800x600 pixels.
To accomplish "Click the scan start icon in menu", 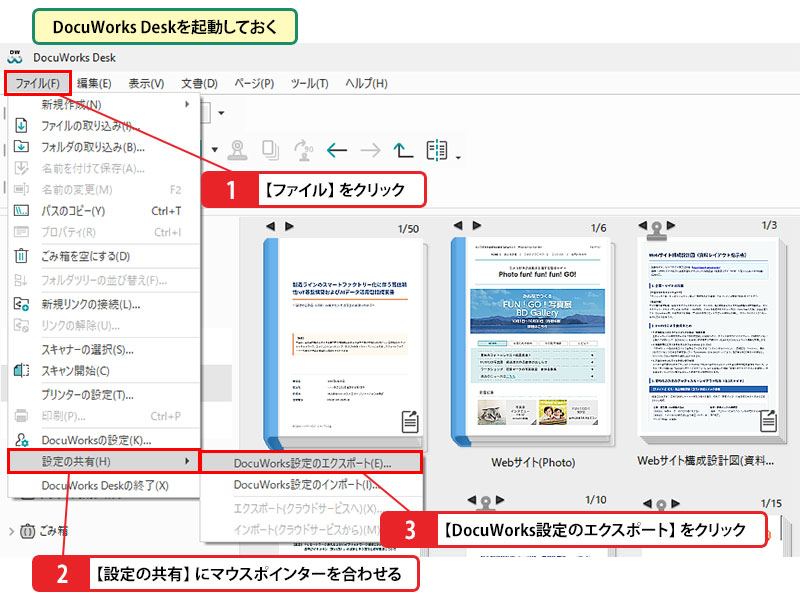I will 21,370.
